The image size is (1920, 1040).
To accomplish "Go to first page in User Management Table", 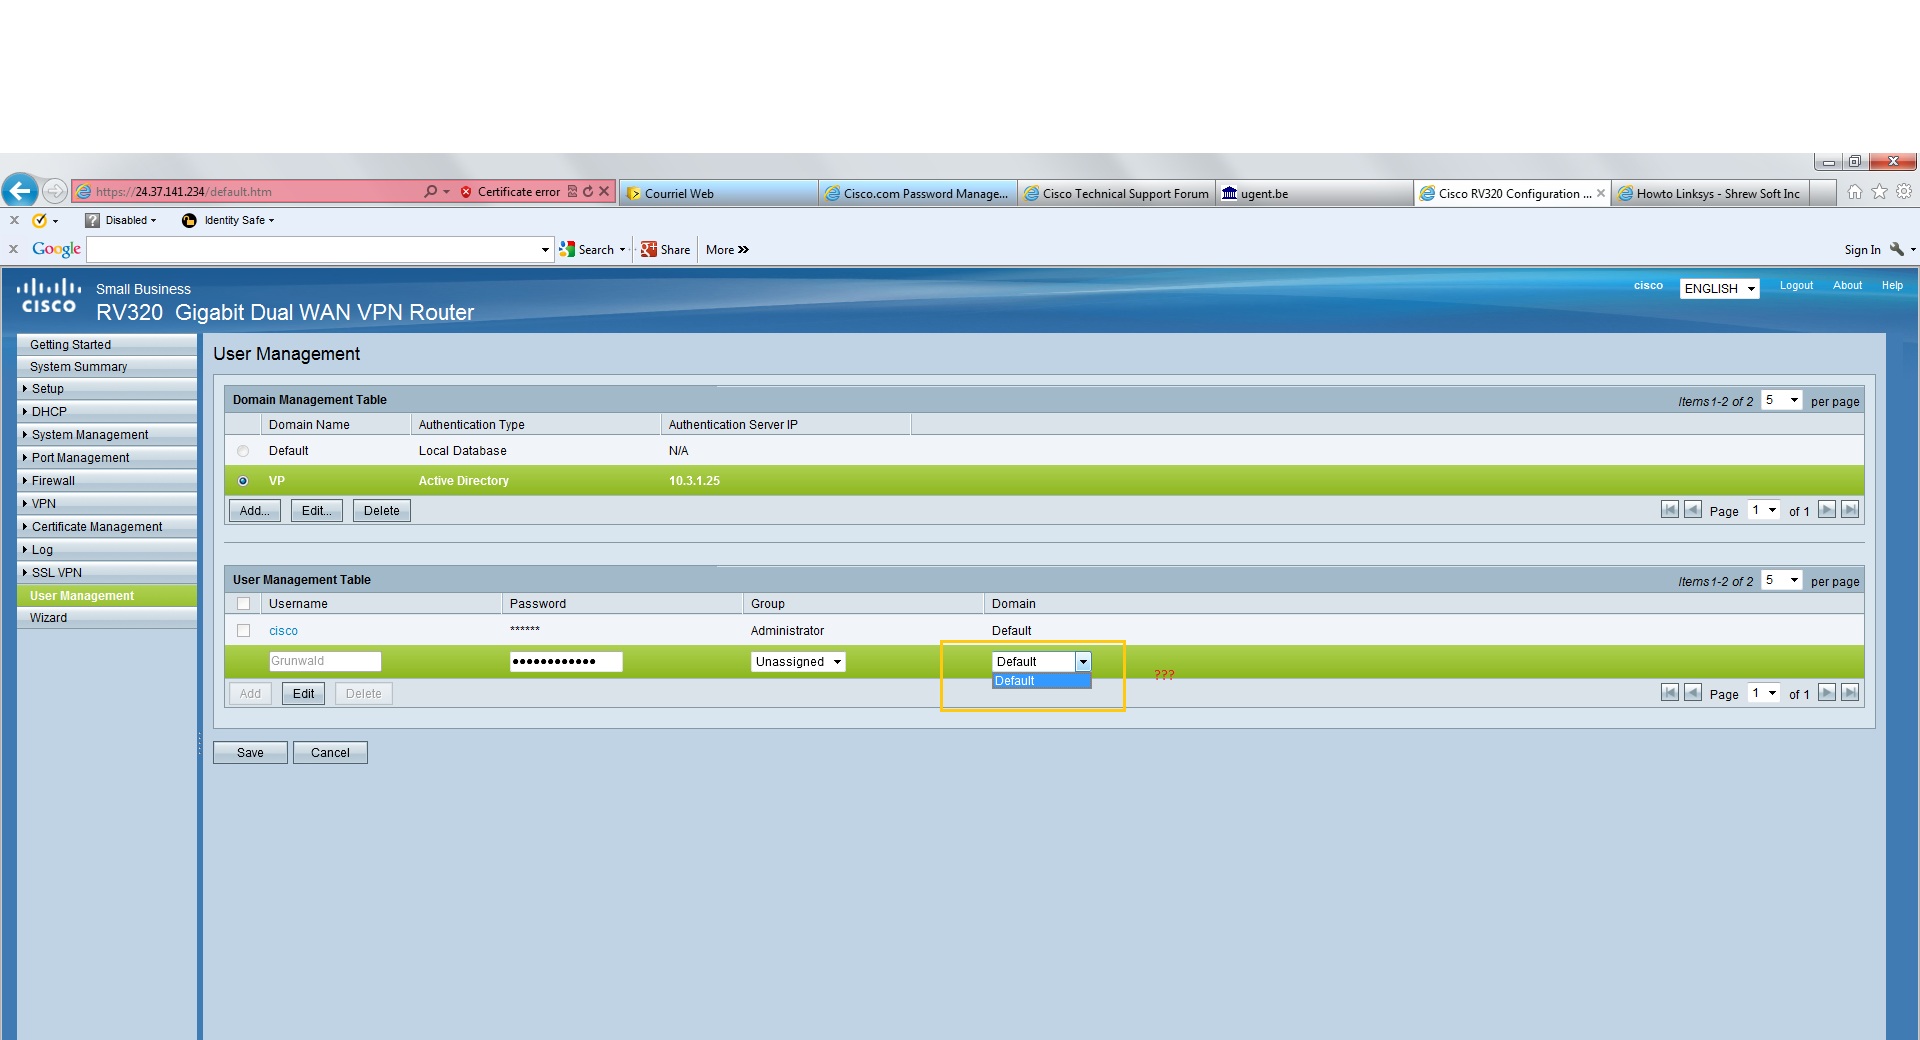I will pyautogui.click(x=1670, y=693).
